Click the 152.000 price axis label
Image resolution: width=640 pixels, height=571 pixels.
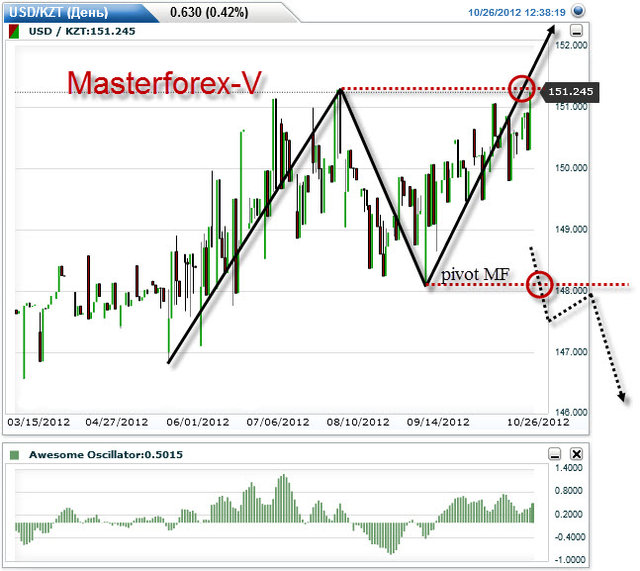tap(571, 45)
